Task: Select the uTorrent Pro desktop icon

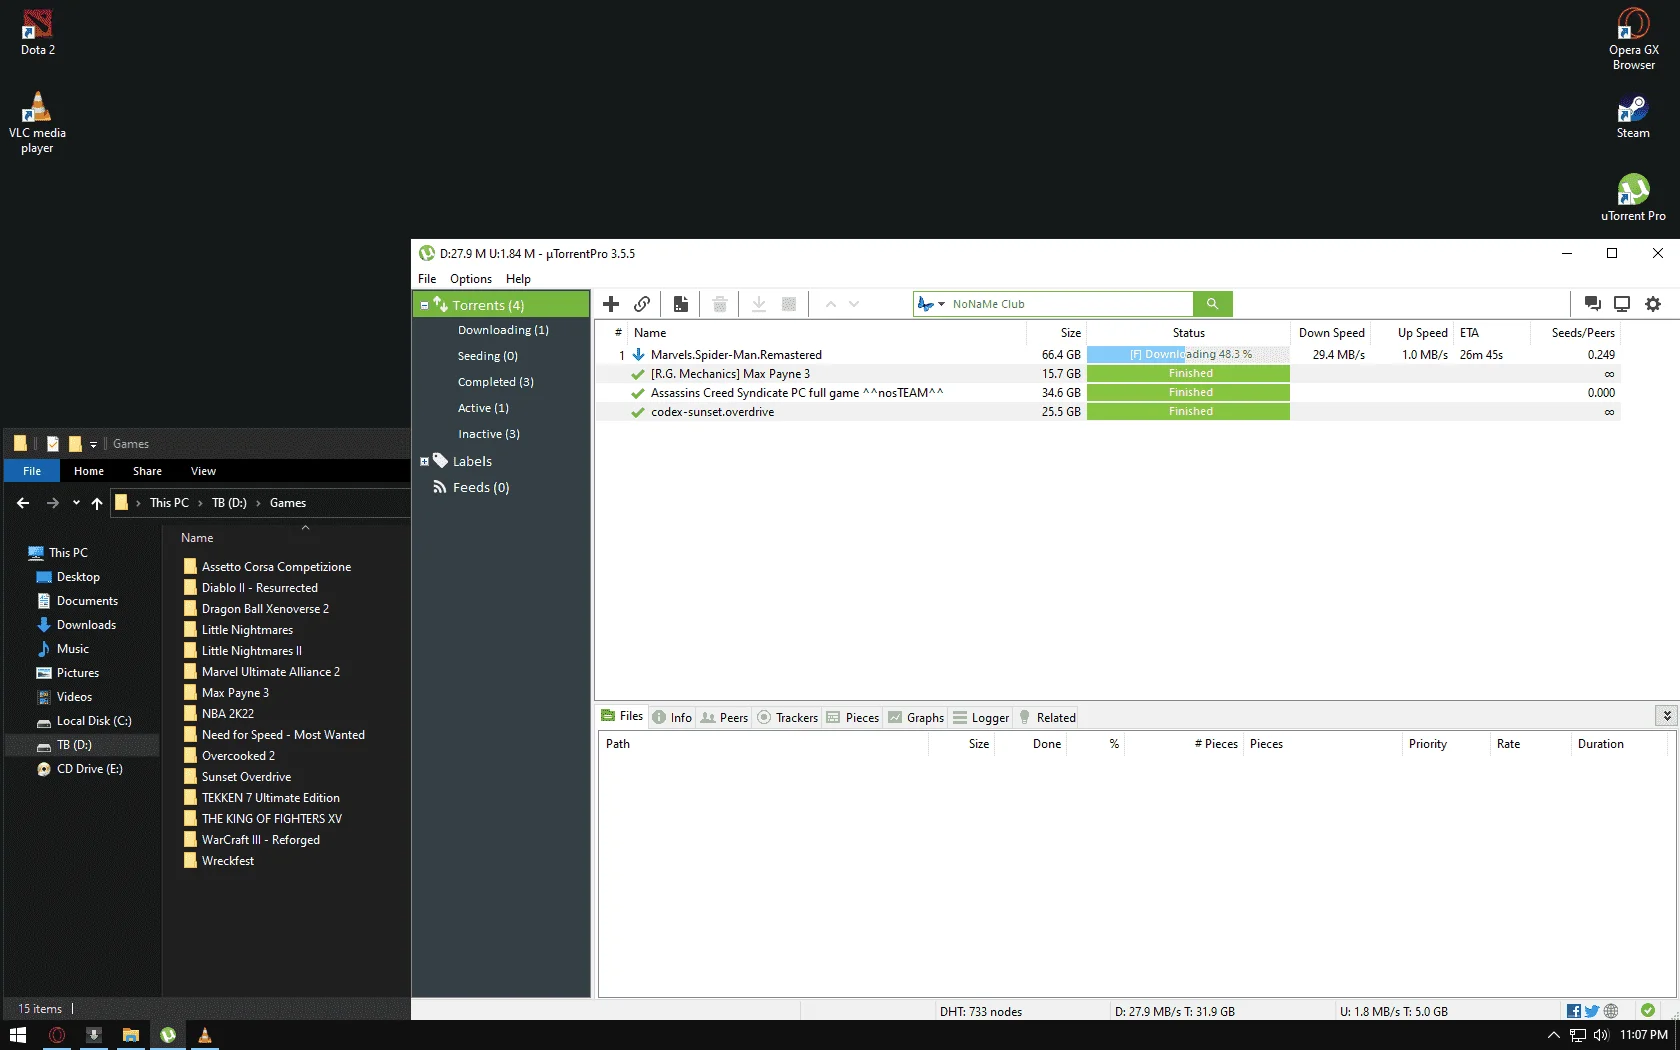Action: click(1633, 197)
